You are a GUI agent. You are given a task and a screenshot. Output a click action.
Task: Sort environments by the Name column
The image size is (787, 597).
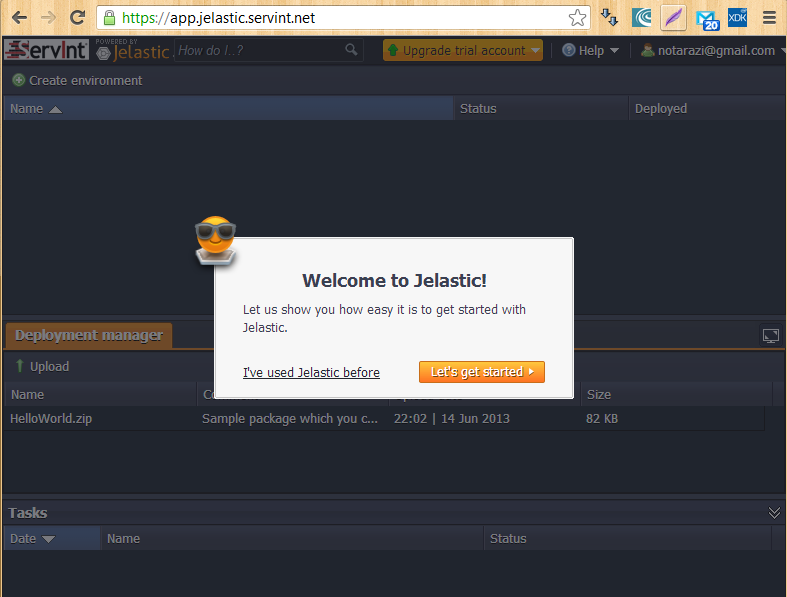click(x=228, y=108)
